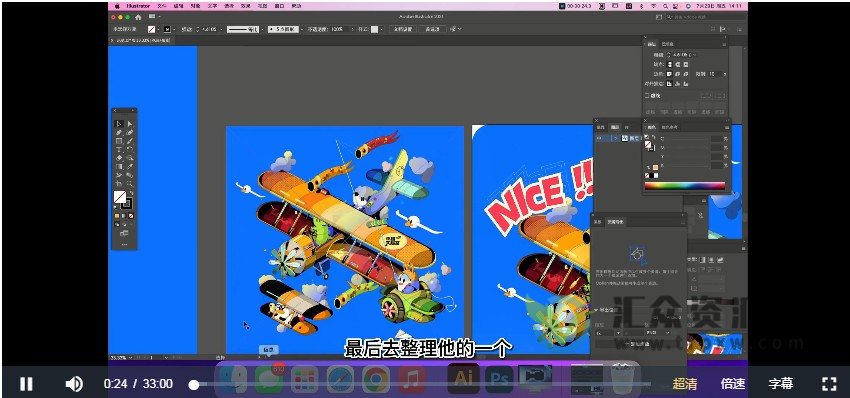Select the Zoom tool in toolbox
Image resolution: width=850 pixels, height=398 pixels.
pyautogui.click(x=130, y=184)
